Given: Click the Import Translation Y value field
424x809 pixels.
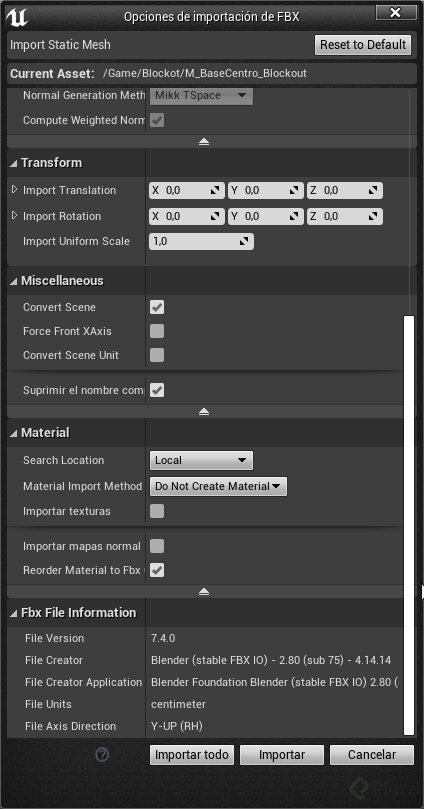Looking at the screenshot, I should pos(266,190).
